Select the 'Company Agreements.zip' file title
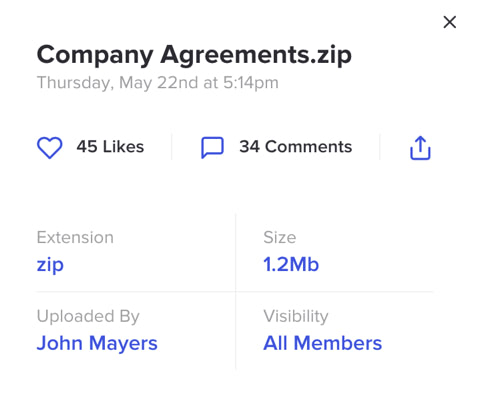Viewport: 478px width, 394px height. [x=194, y=55]
